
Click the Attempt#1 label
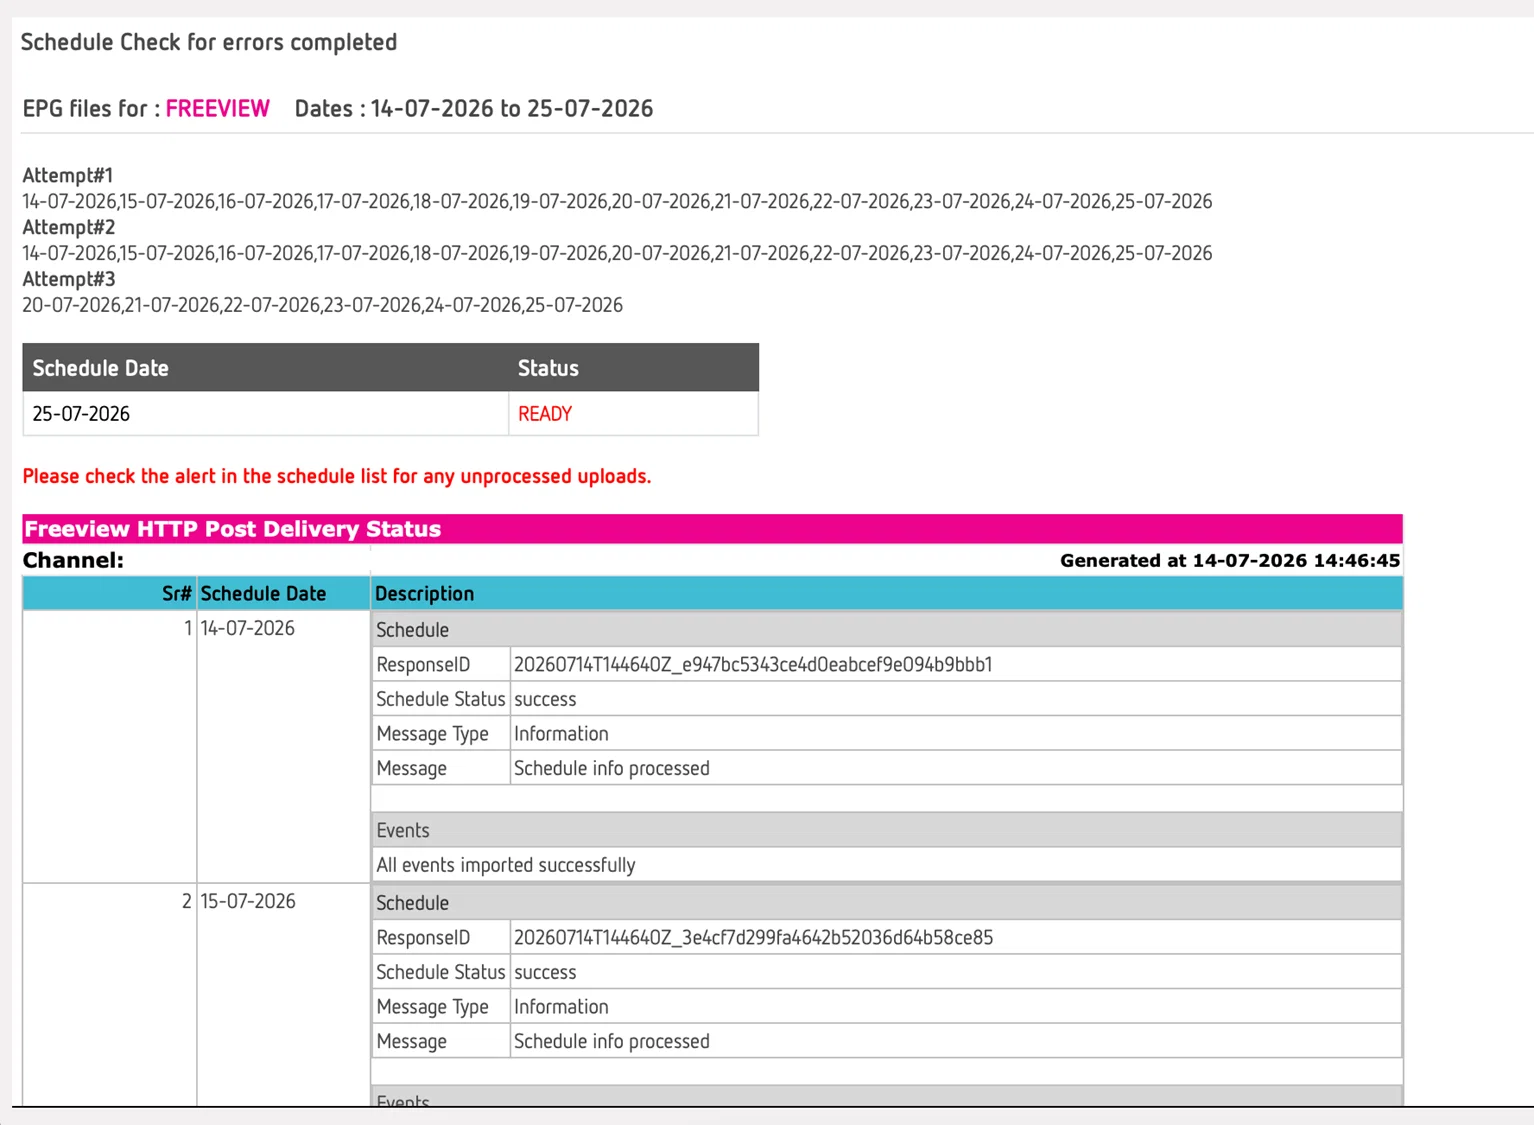point(68,175)
